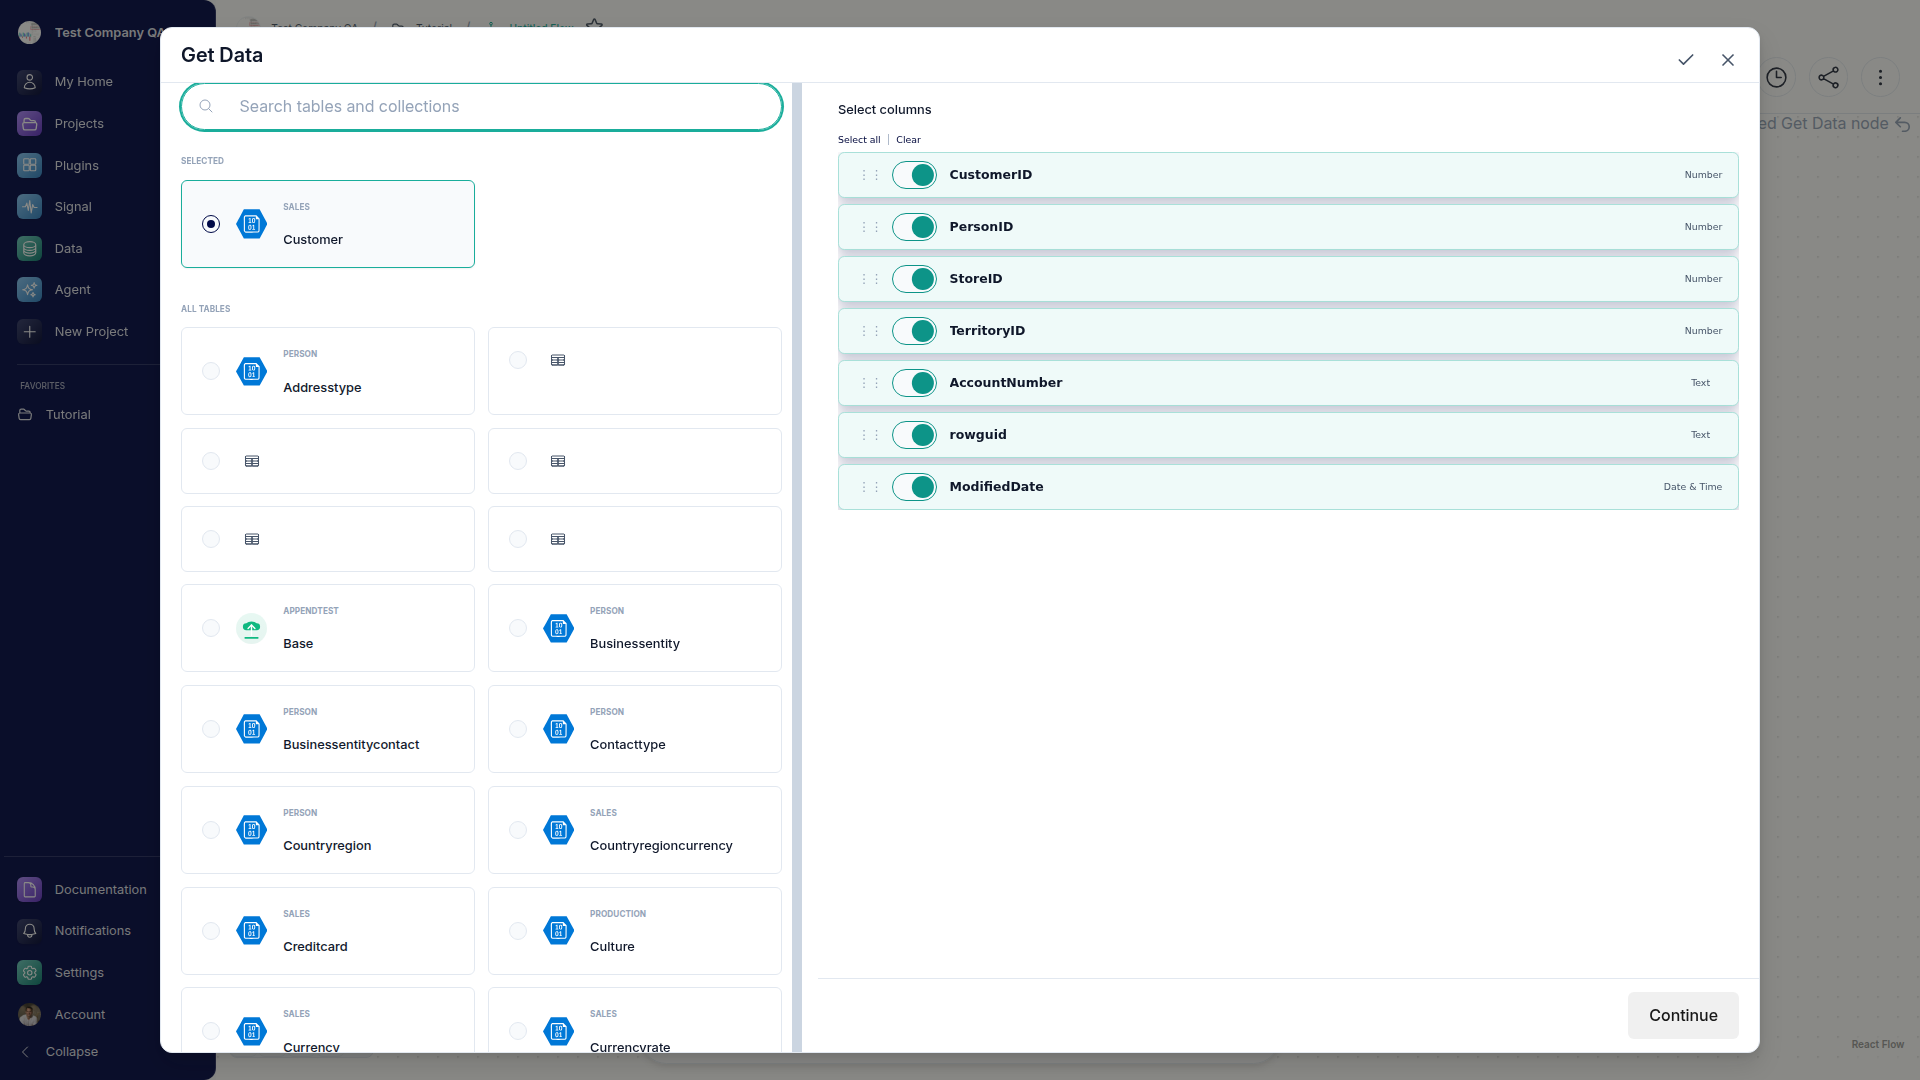Toggle rowguid column off
The width and height of the screenshot is (1920, 1080).
coord(914,435)
